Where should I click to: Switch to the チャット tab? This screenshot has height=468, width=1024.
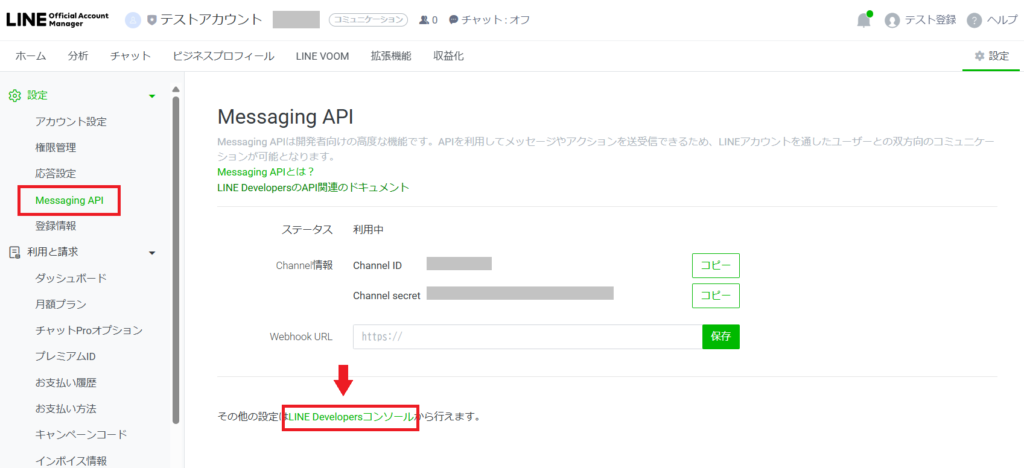coord(130,56)
